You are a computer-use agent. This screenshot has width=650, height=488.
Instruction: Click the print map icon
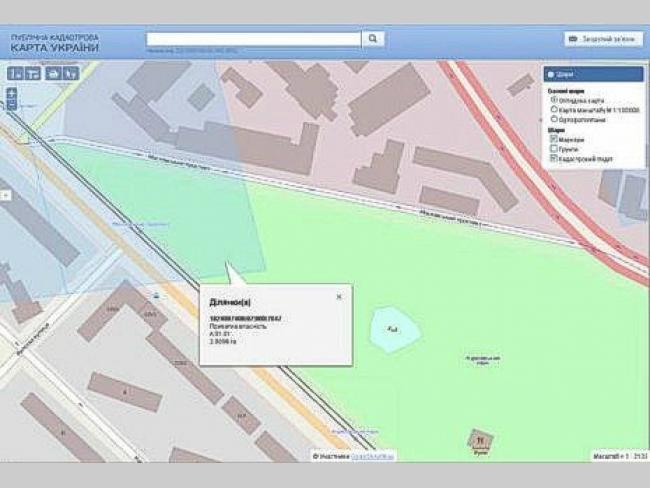pos(52,73)
